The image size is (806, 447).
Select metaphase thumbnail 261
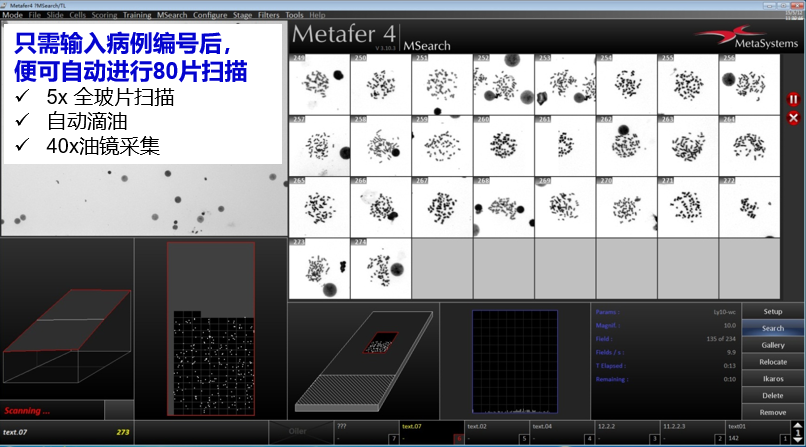(x=565, y=146)
